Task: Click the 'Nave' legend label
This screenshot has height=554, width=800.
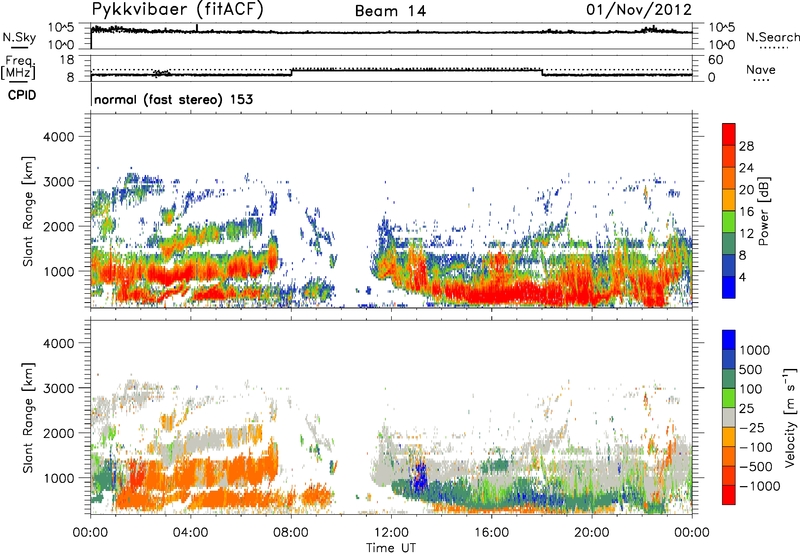Action: pyautogui.click(x=761, y=69)
